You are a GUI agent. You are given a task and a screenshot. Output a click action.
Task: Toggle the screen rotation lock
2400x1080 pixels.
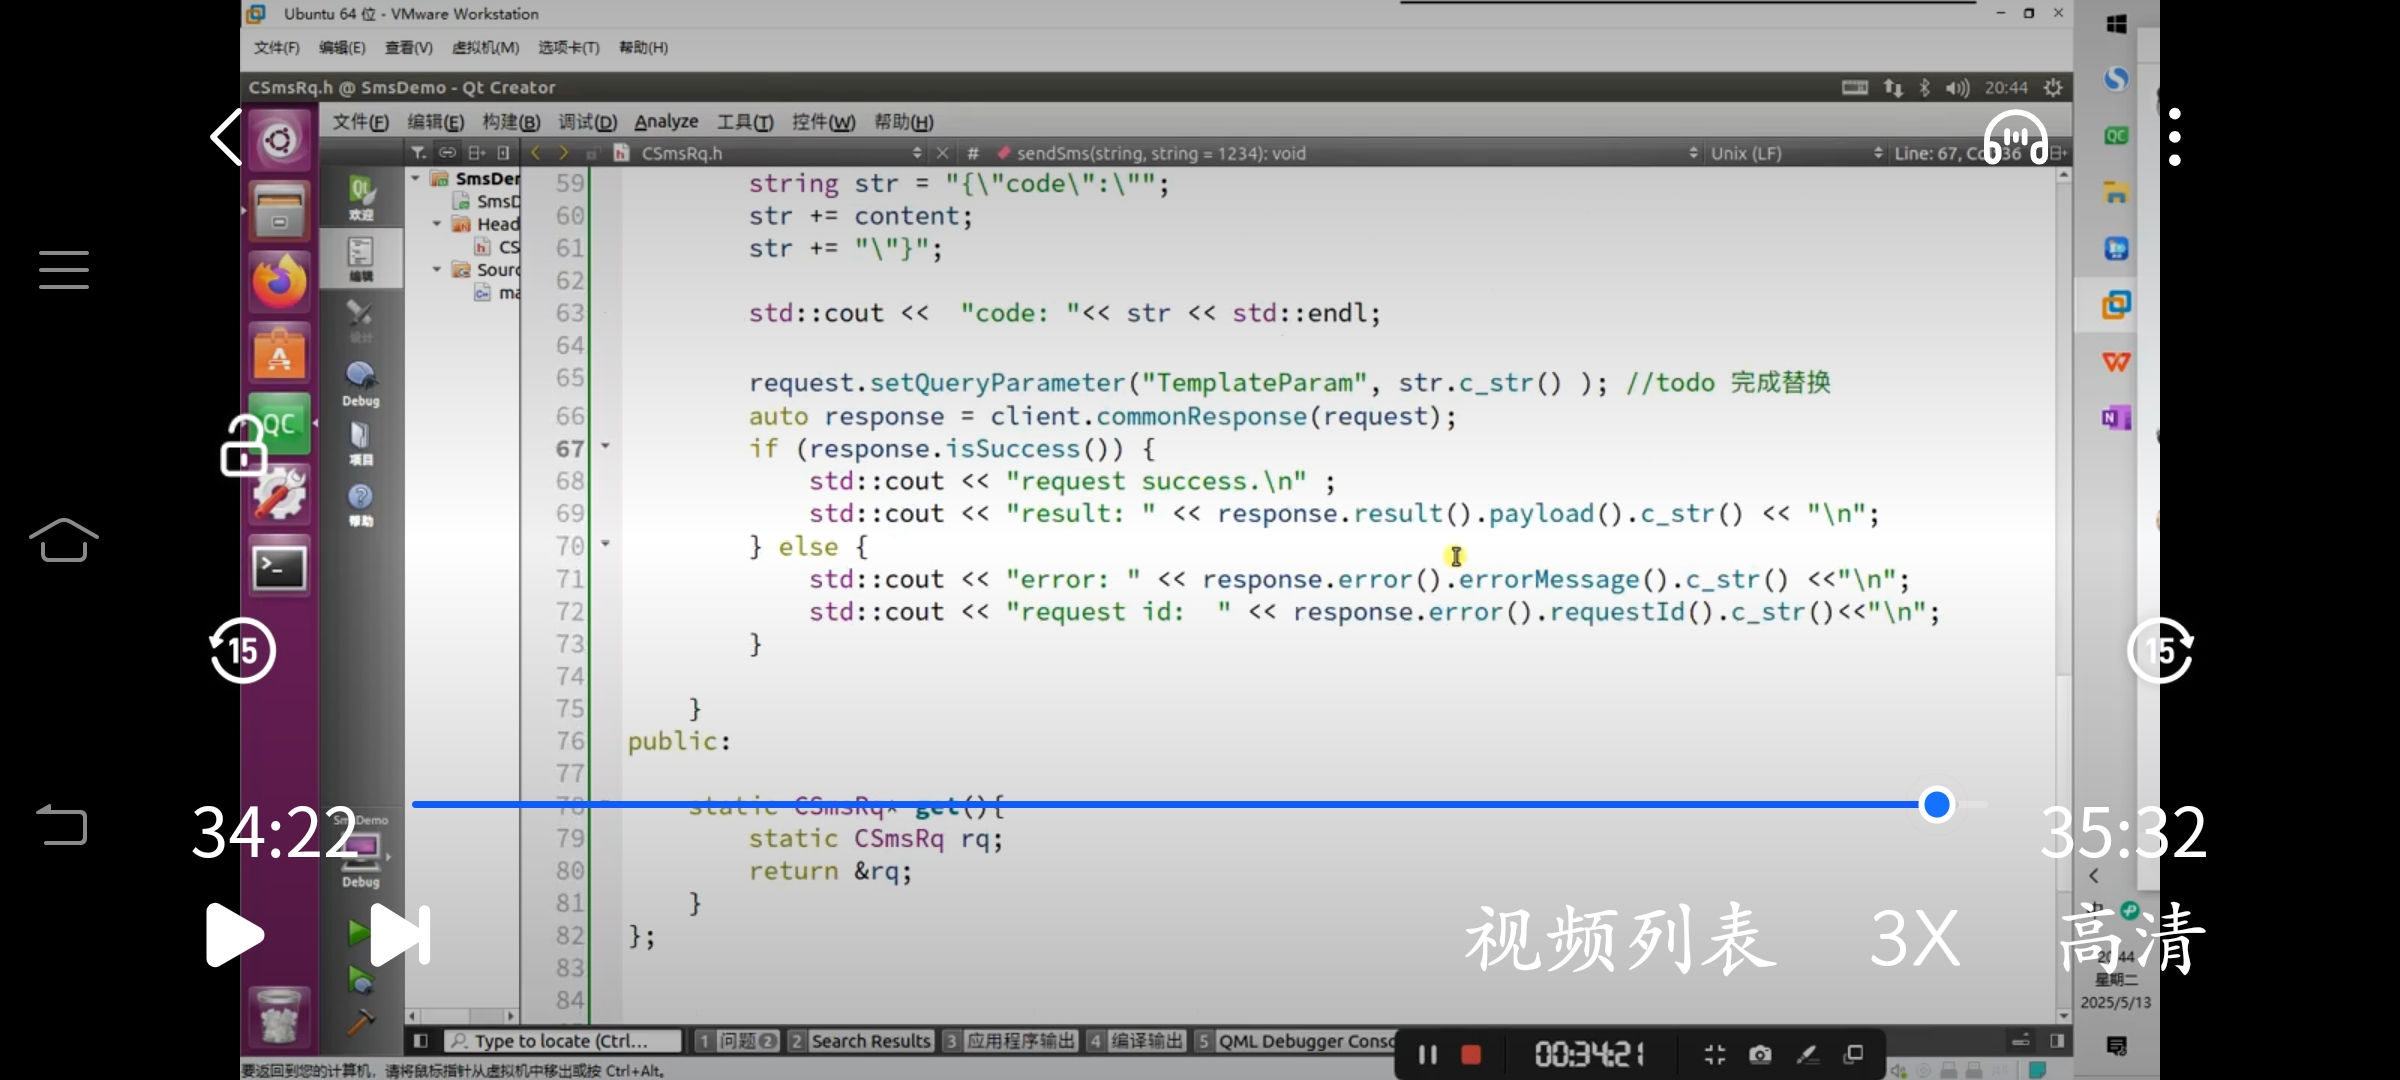[x=243, y=446]
